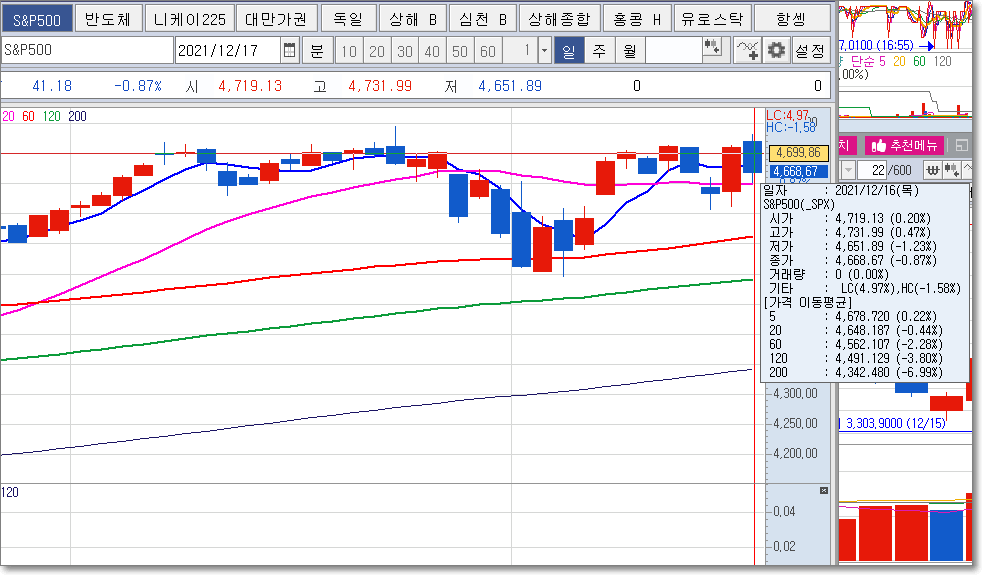
Task: Click the 60 moving average legend label
Action: point(28,116)
